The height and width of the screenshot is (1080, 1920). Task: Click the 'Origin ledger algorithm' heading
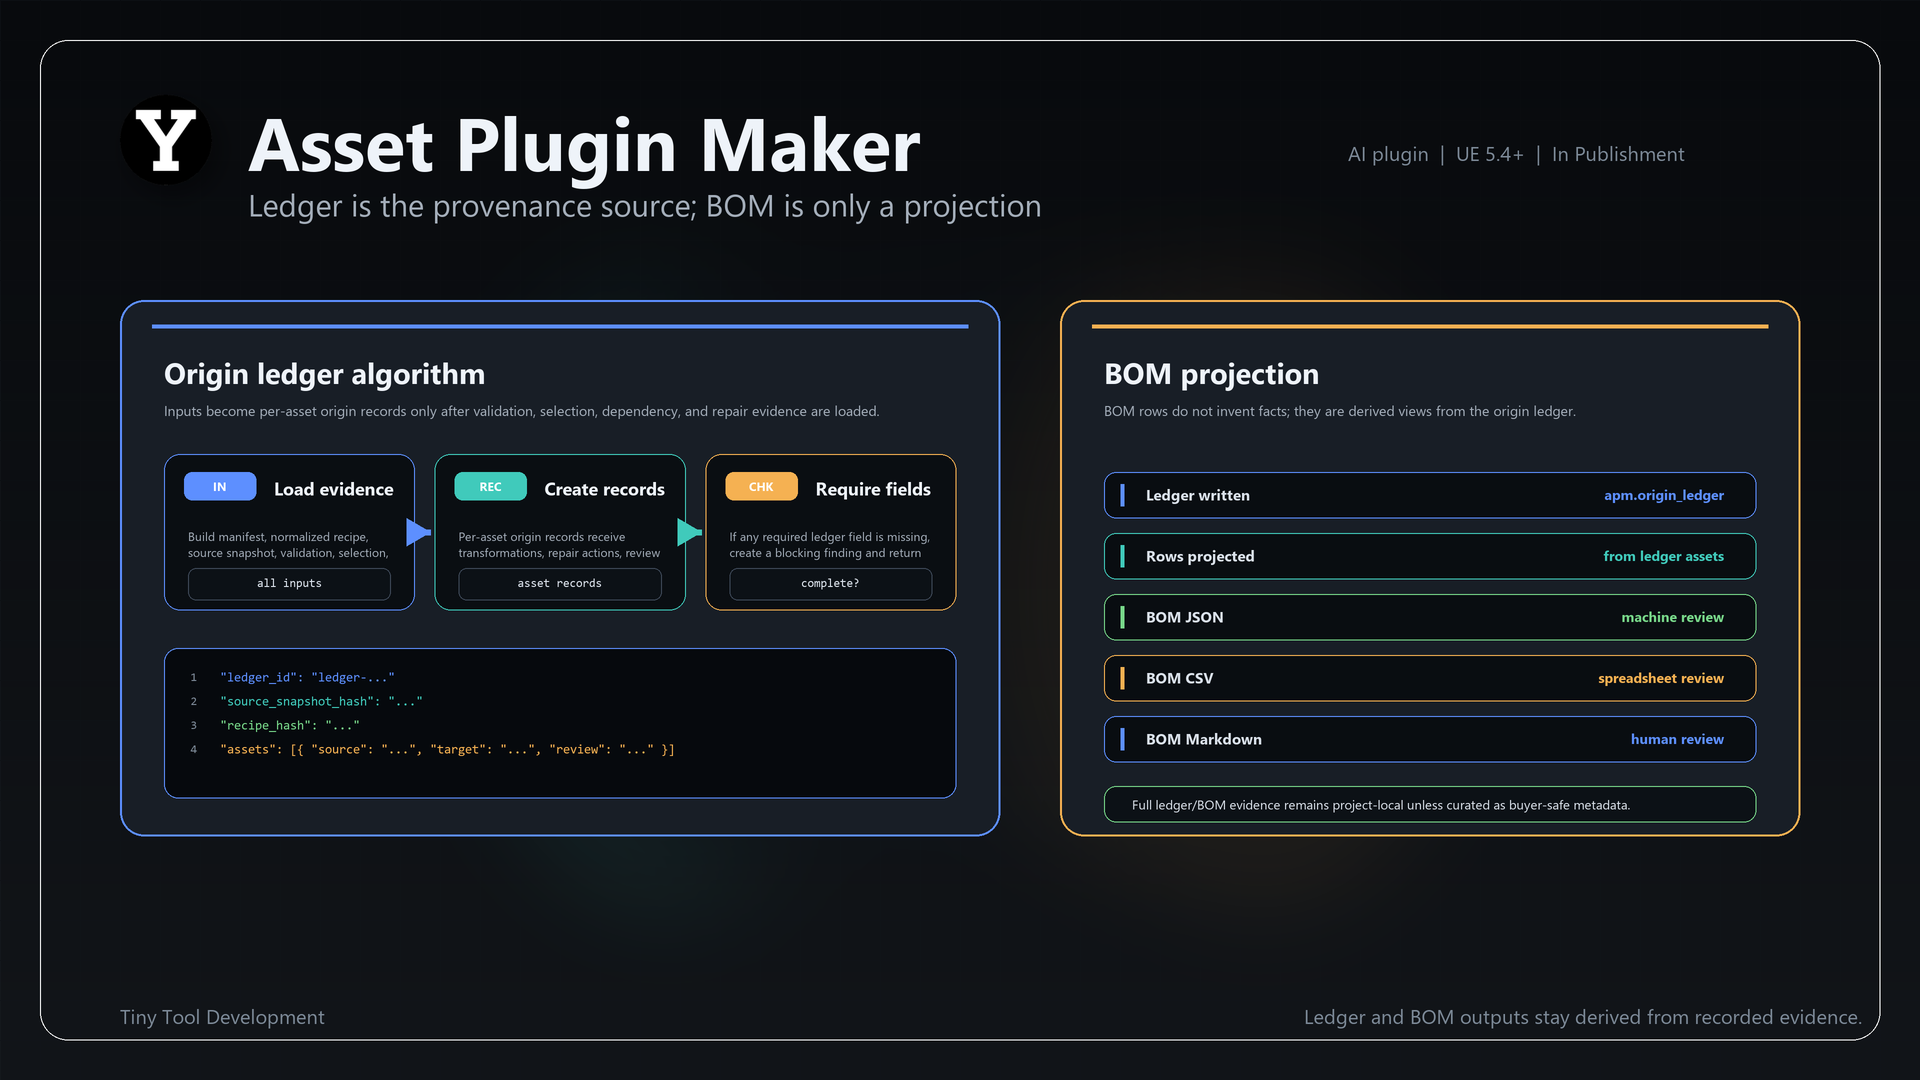324,374
